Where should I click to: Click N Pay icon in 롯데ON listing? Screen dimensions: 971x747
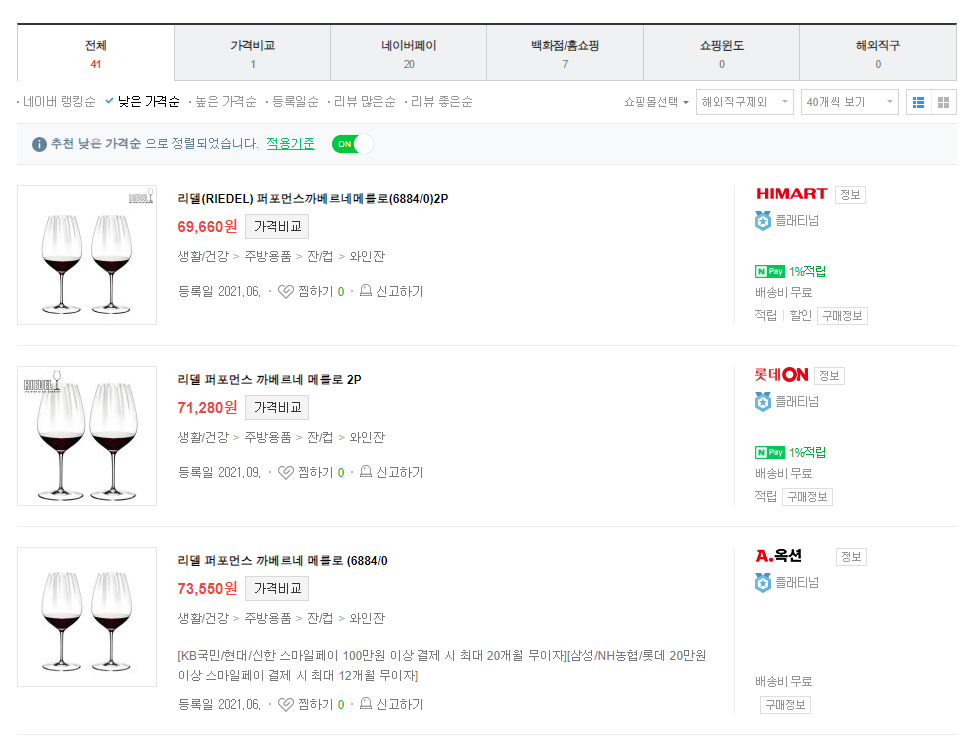(x=770, y=452)
